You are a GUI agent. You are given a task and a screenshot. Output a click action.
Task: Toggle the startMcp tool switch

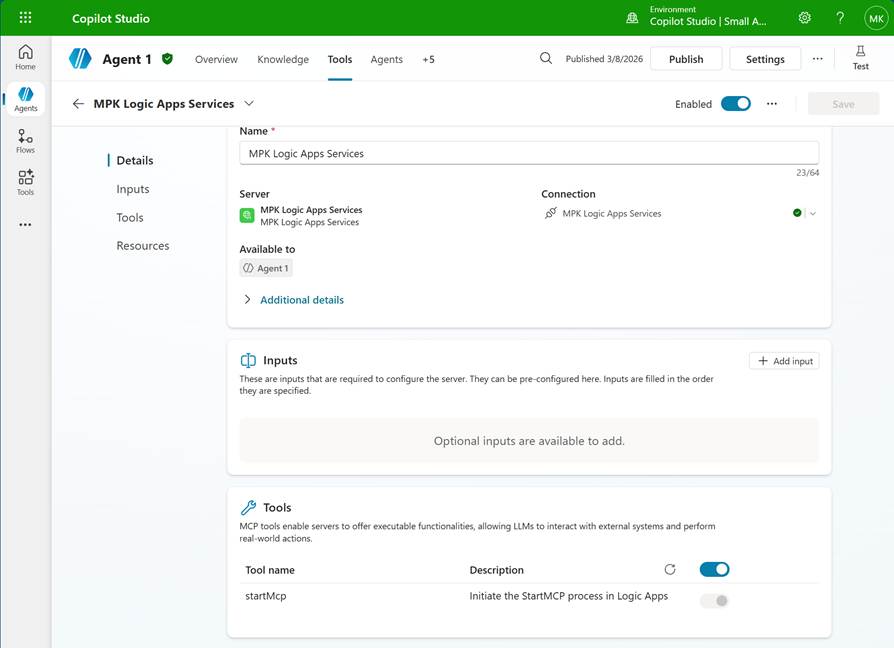coord(714,600)
